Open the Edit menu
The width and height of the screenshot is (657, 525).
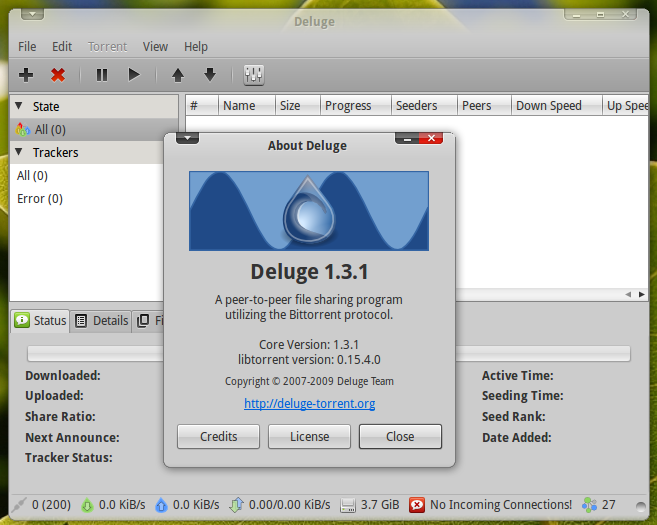[62, 47]
